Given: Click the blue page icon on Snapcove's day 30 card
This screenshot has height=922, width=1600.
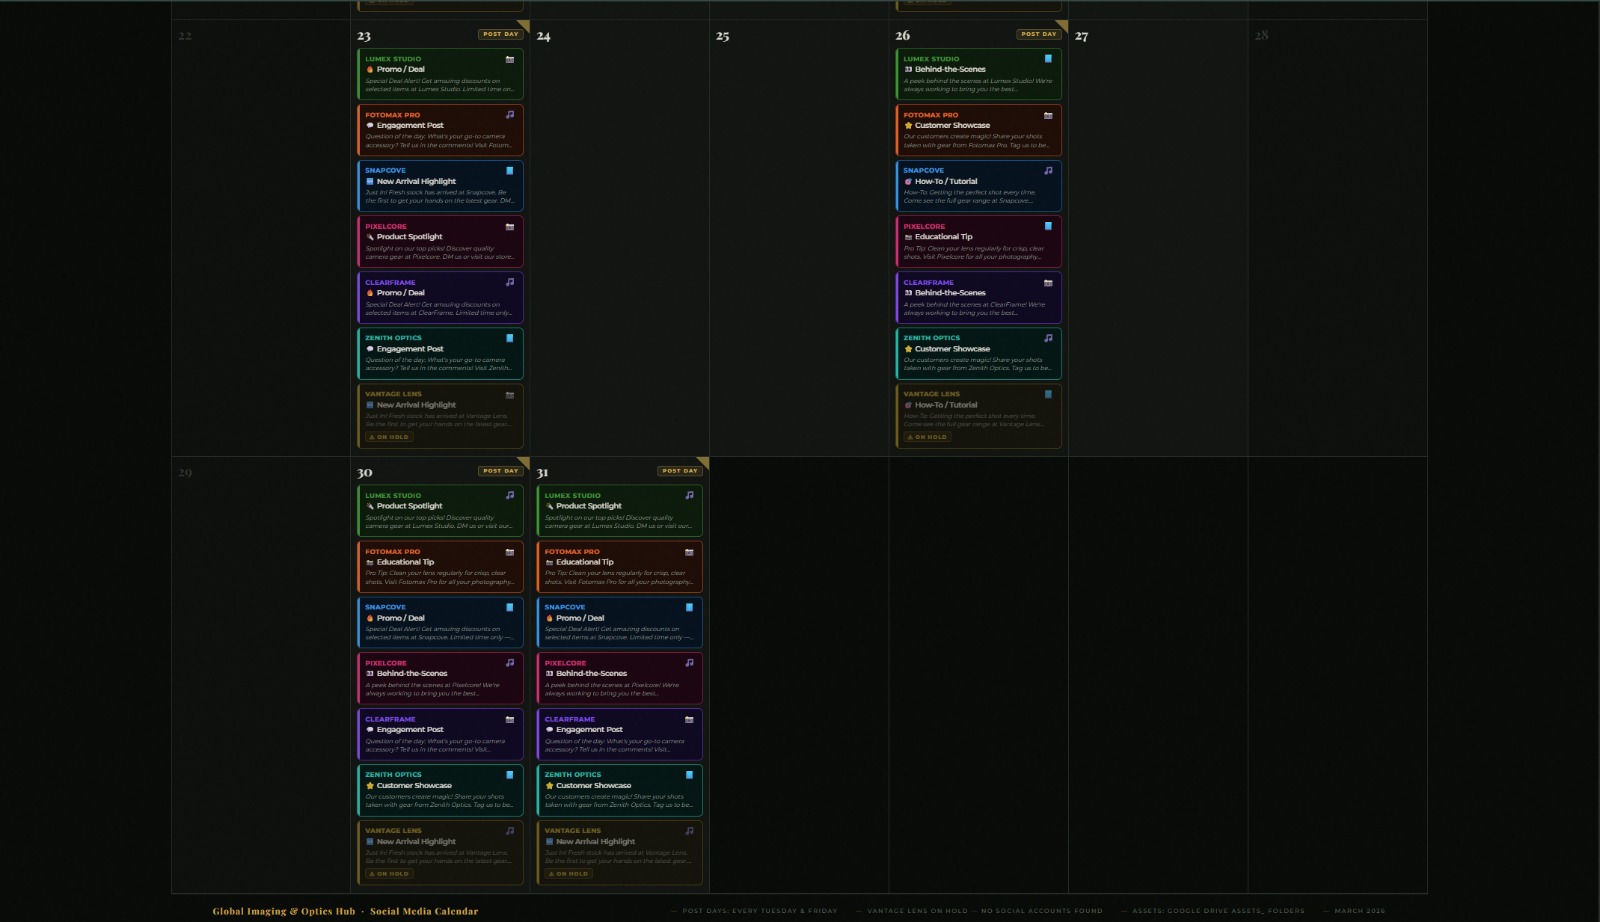Looking at the screenshot, I should pos(509,607).
